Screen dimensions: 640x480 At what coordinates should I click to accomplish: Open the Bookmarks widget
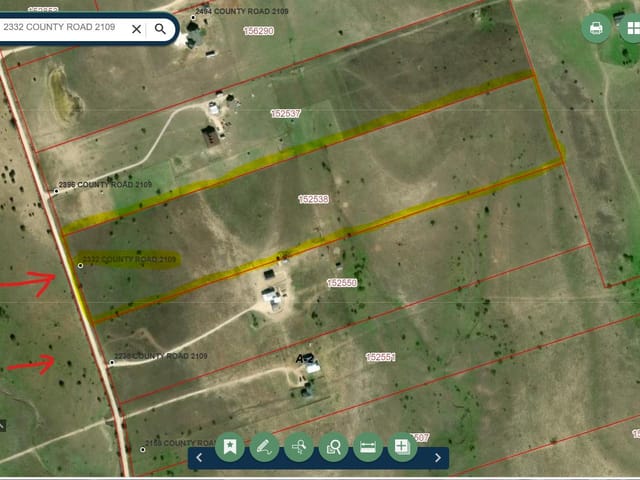point(230,447)
